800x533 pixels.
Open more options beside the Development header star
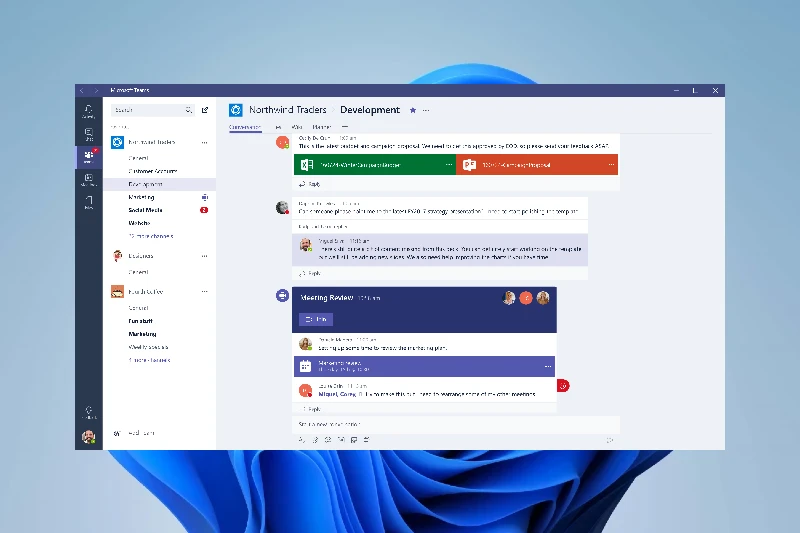pyautogui.click(x=426, y=110)
